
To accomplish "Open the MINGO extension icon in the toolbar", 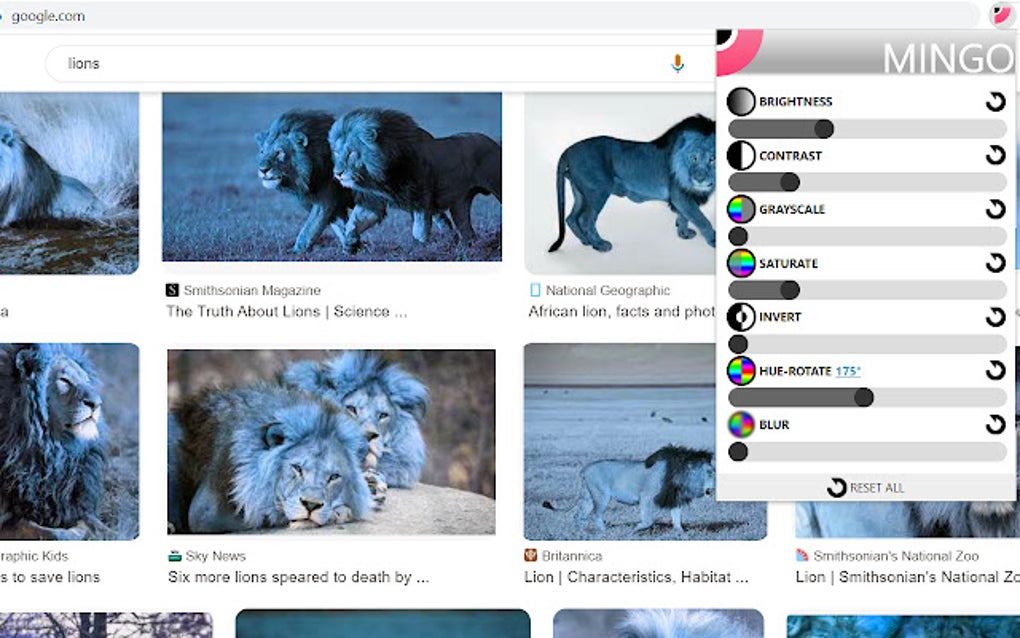I will [x=1002, y=15].
